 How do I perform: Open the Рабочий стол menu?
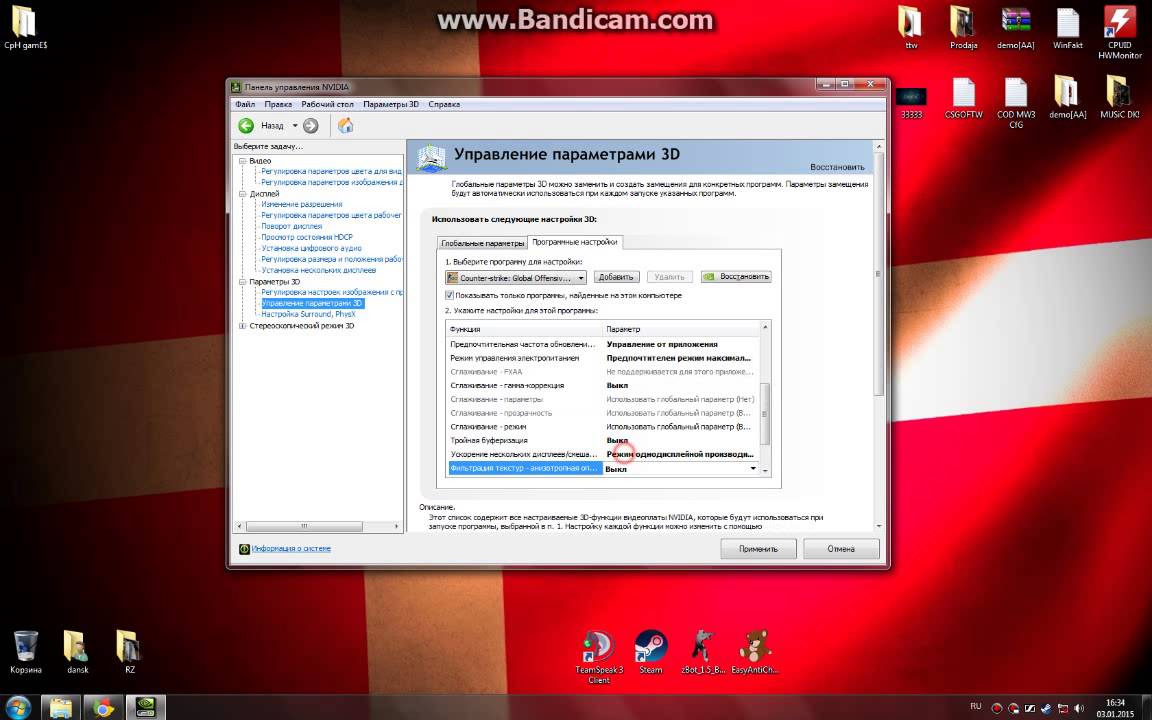pyautogui.click(x=327, y=104)
